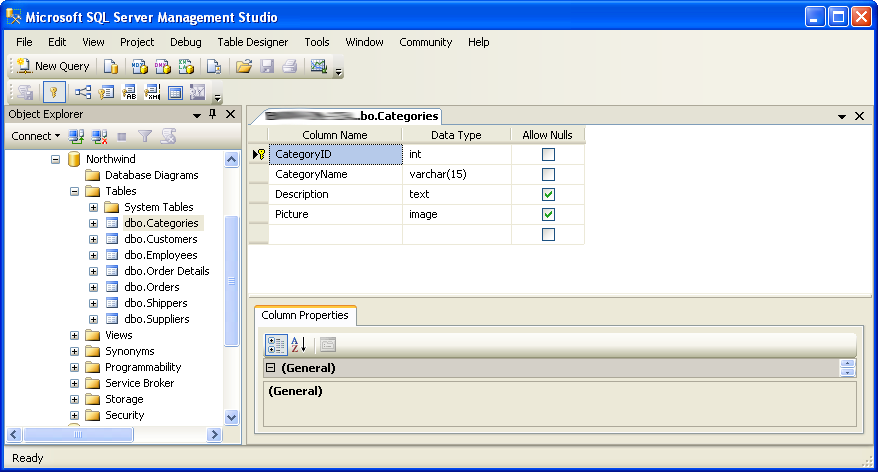The height and width of the screenshot is (472, 878).
Task: Open Analysis Services MDX Query
Action: (139, 67)
